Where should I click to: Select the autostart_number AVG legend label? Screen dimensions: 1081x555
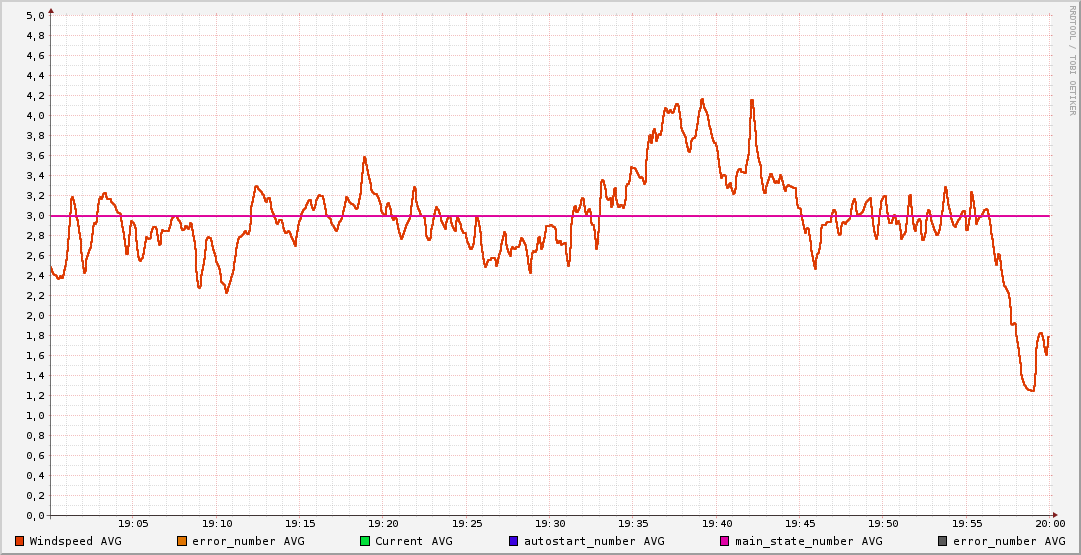tap(592, 541)
